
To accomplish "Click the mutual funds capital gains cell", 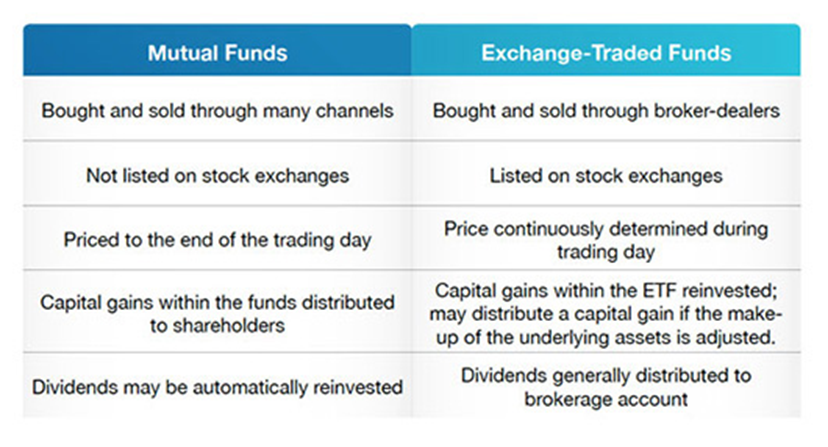I will click(x=217, y=312).
